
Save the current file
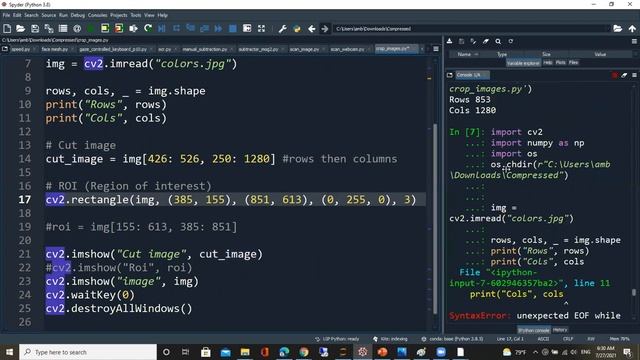tap(35, 29)
